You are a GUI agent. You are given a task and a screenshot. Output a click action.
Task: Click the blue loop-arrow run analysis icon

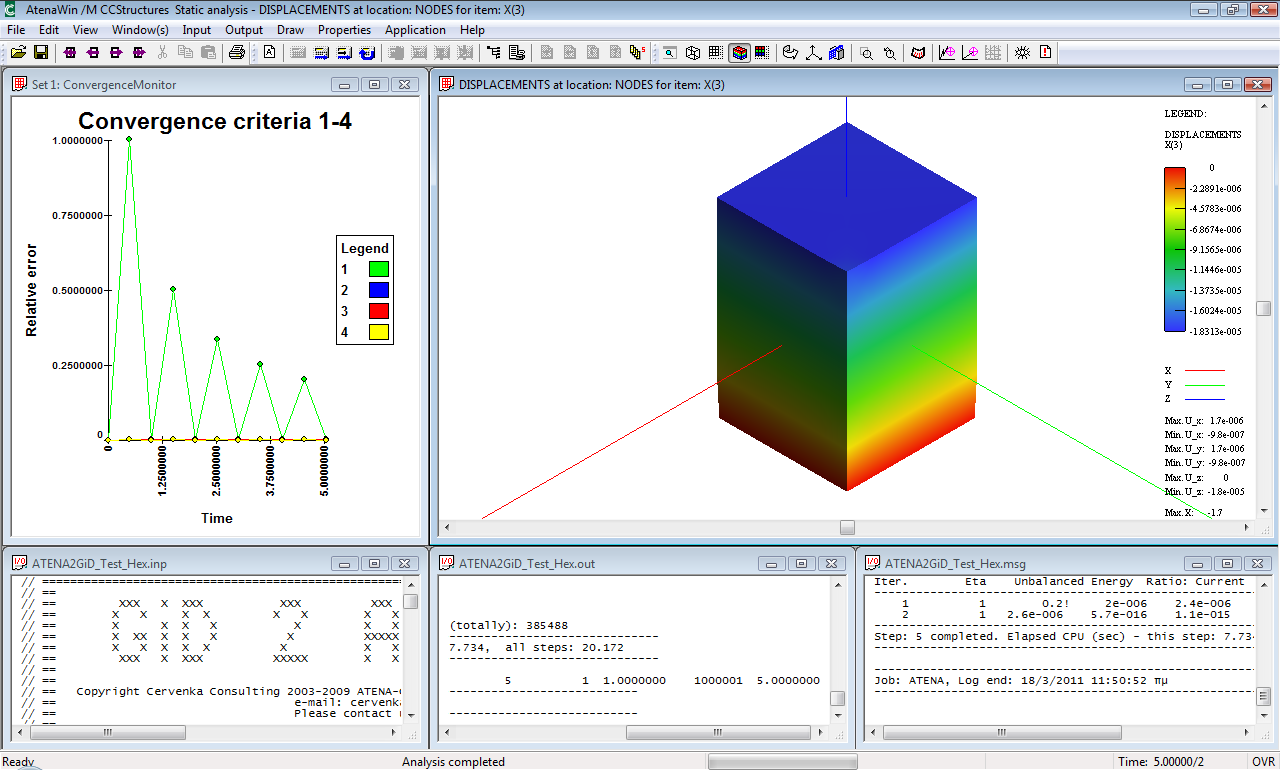367,52
